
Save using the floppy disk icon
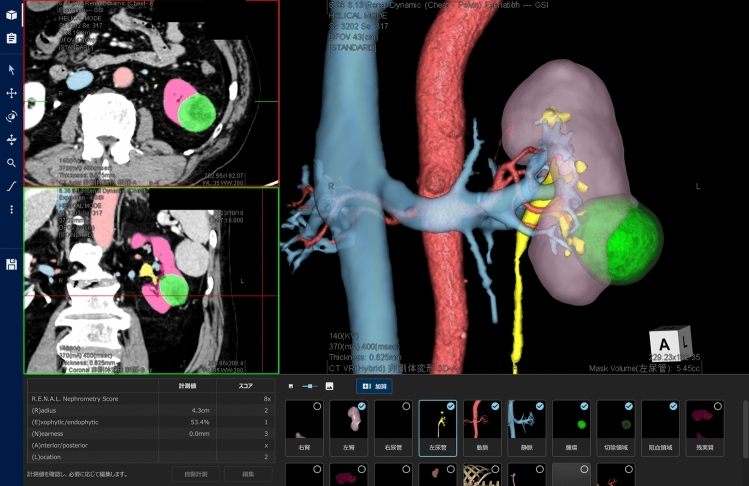[11, 264]
